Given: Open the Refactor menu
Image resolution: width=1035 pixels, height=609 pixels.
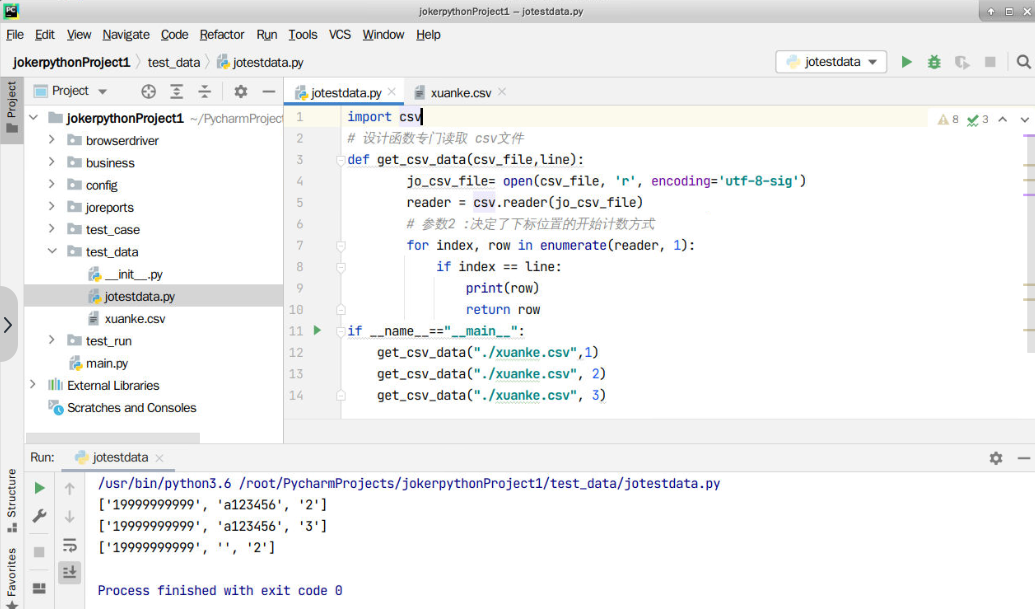Looking at the screenshot, I should pyautogui.click(x=222, y=34).
